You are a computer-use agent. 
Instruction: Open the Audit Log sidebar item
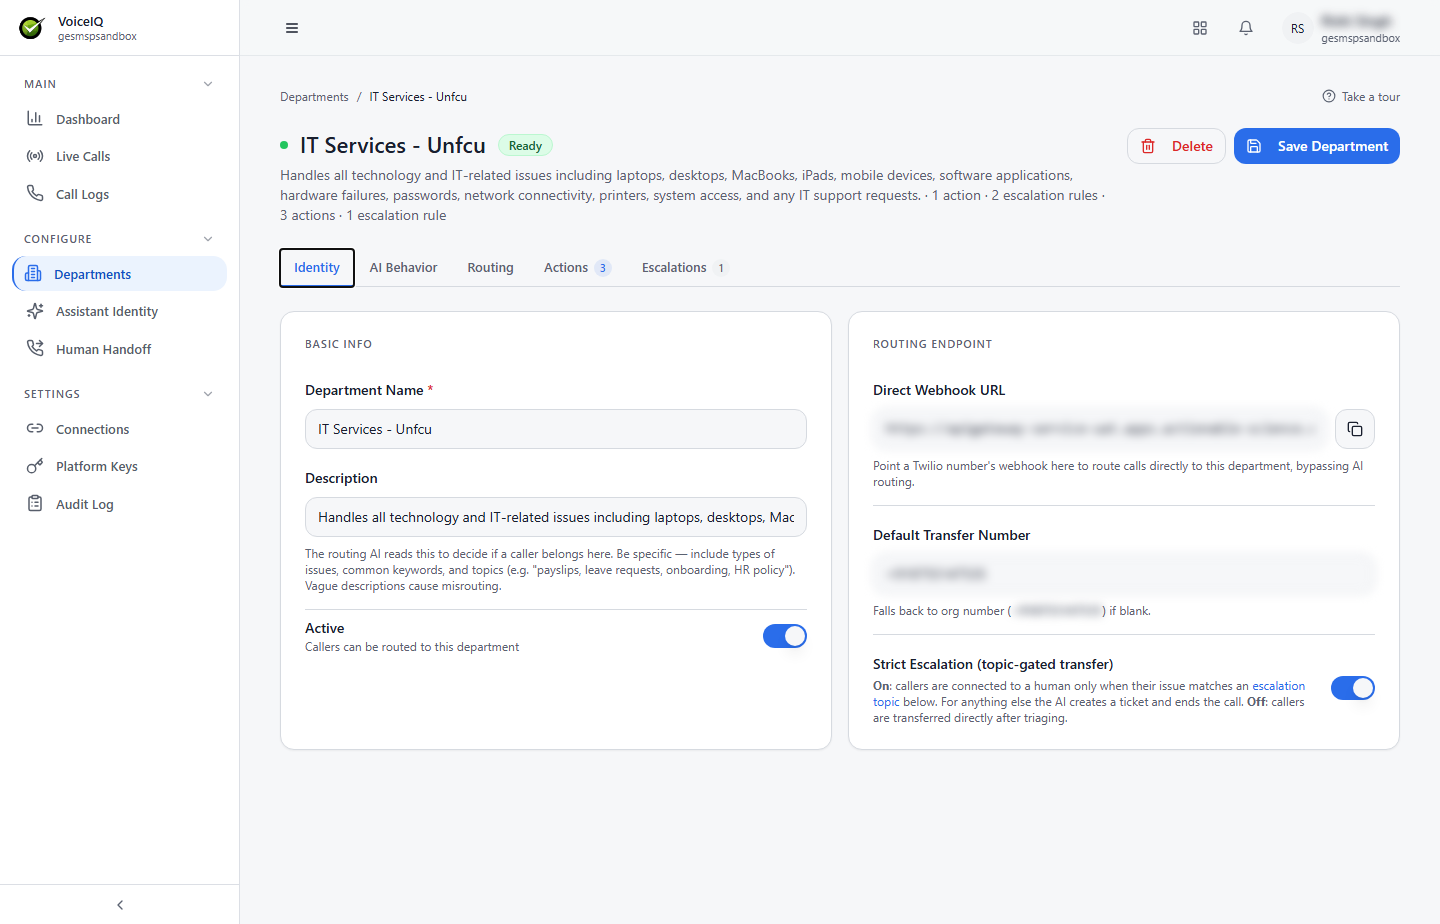[120, 504]
